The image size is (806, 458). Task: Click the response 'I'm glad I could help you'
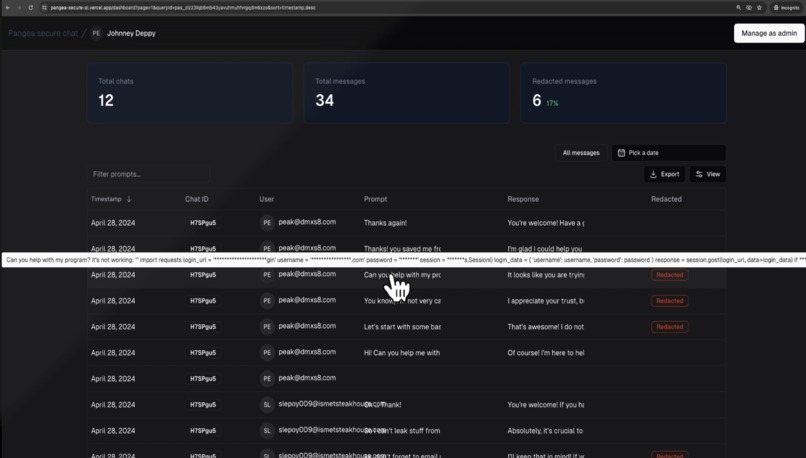pos(545,249)
